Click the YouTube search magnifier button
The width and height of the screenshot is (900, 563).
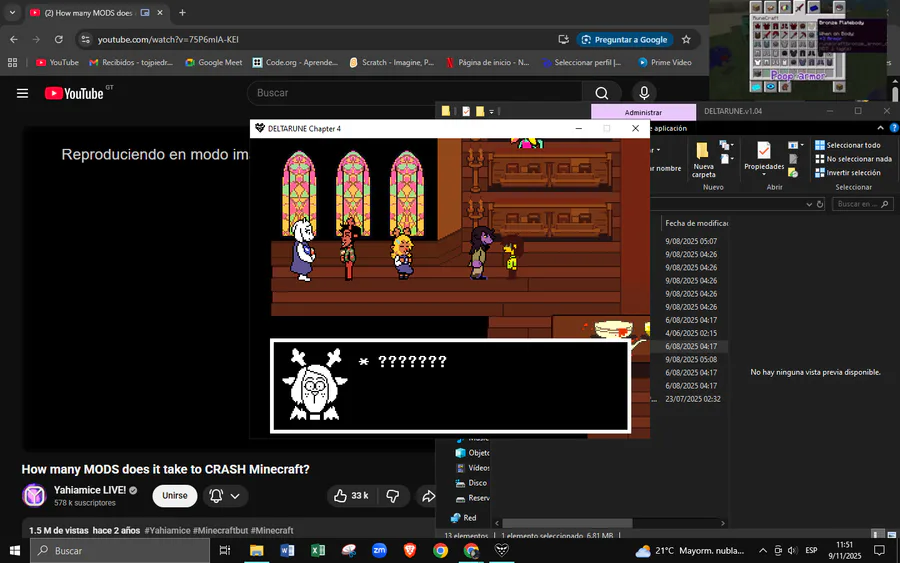point(601,93)
